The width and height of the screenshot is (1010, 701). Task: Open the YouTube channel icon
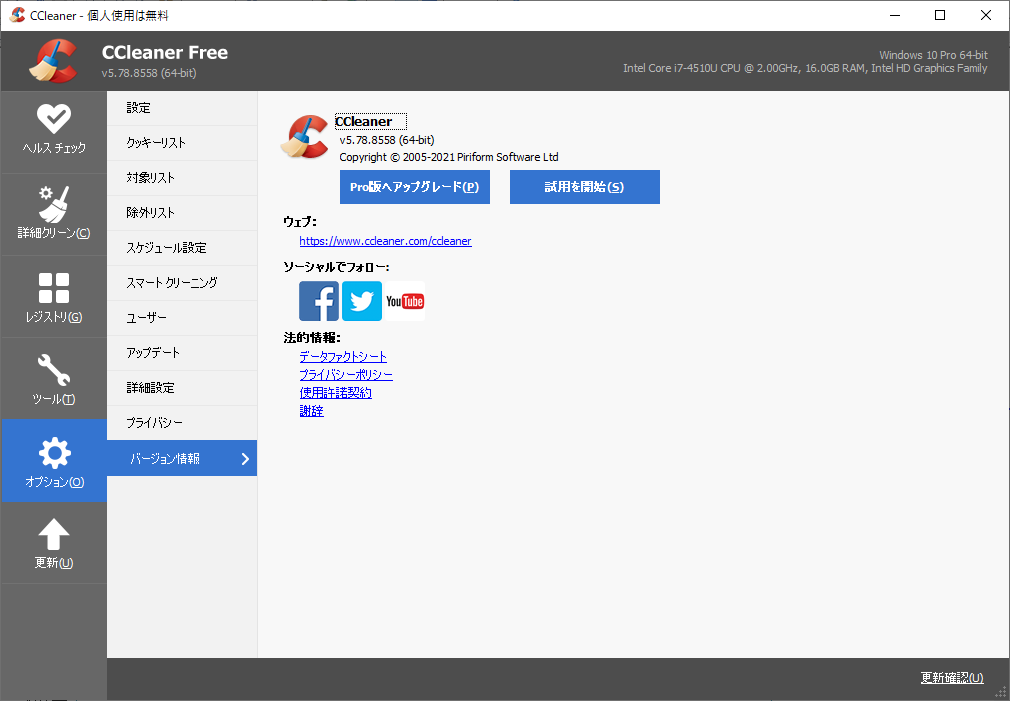coord(404,301)
